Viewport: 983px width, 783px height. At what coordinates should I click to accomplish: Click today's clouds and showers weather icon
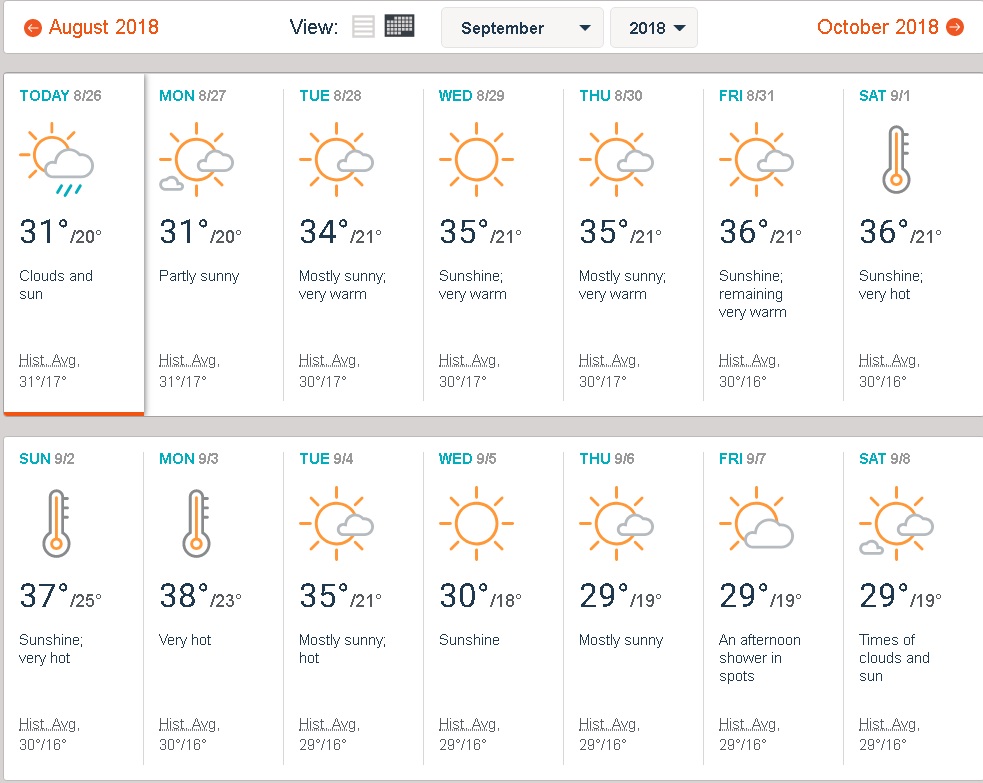click(58, 159)
